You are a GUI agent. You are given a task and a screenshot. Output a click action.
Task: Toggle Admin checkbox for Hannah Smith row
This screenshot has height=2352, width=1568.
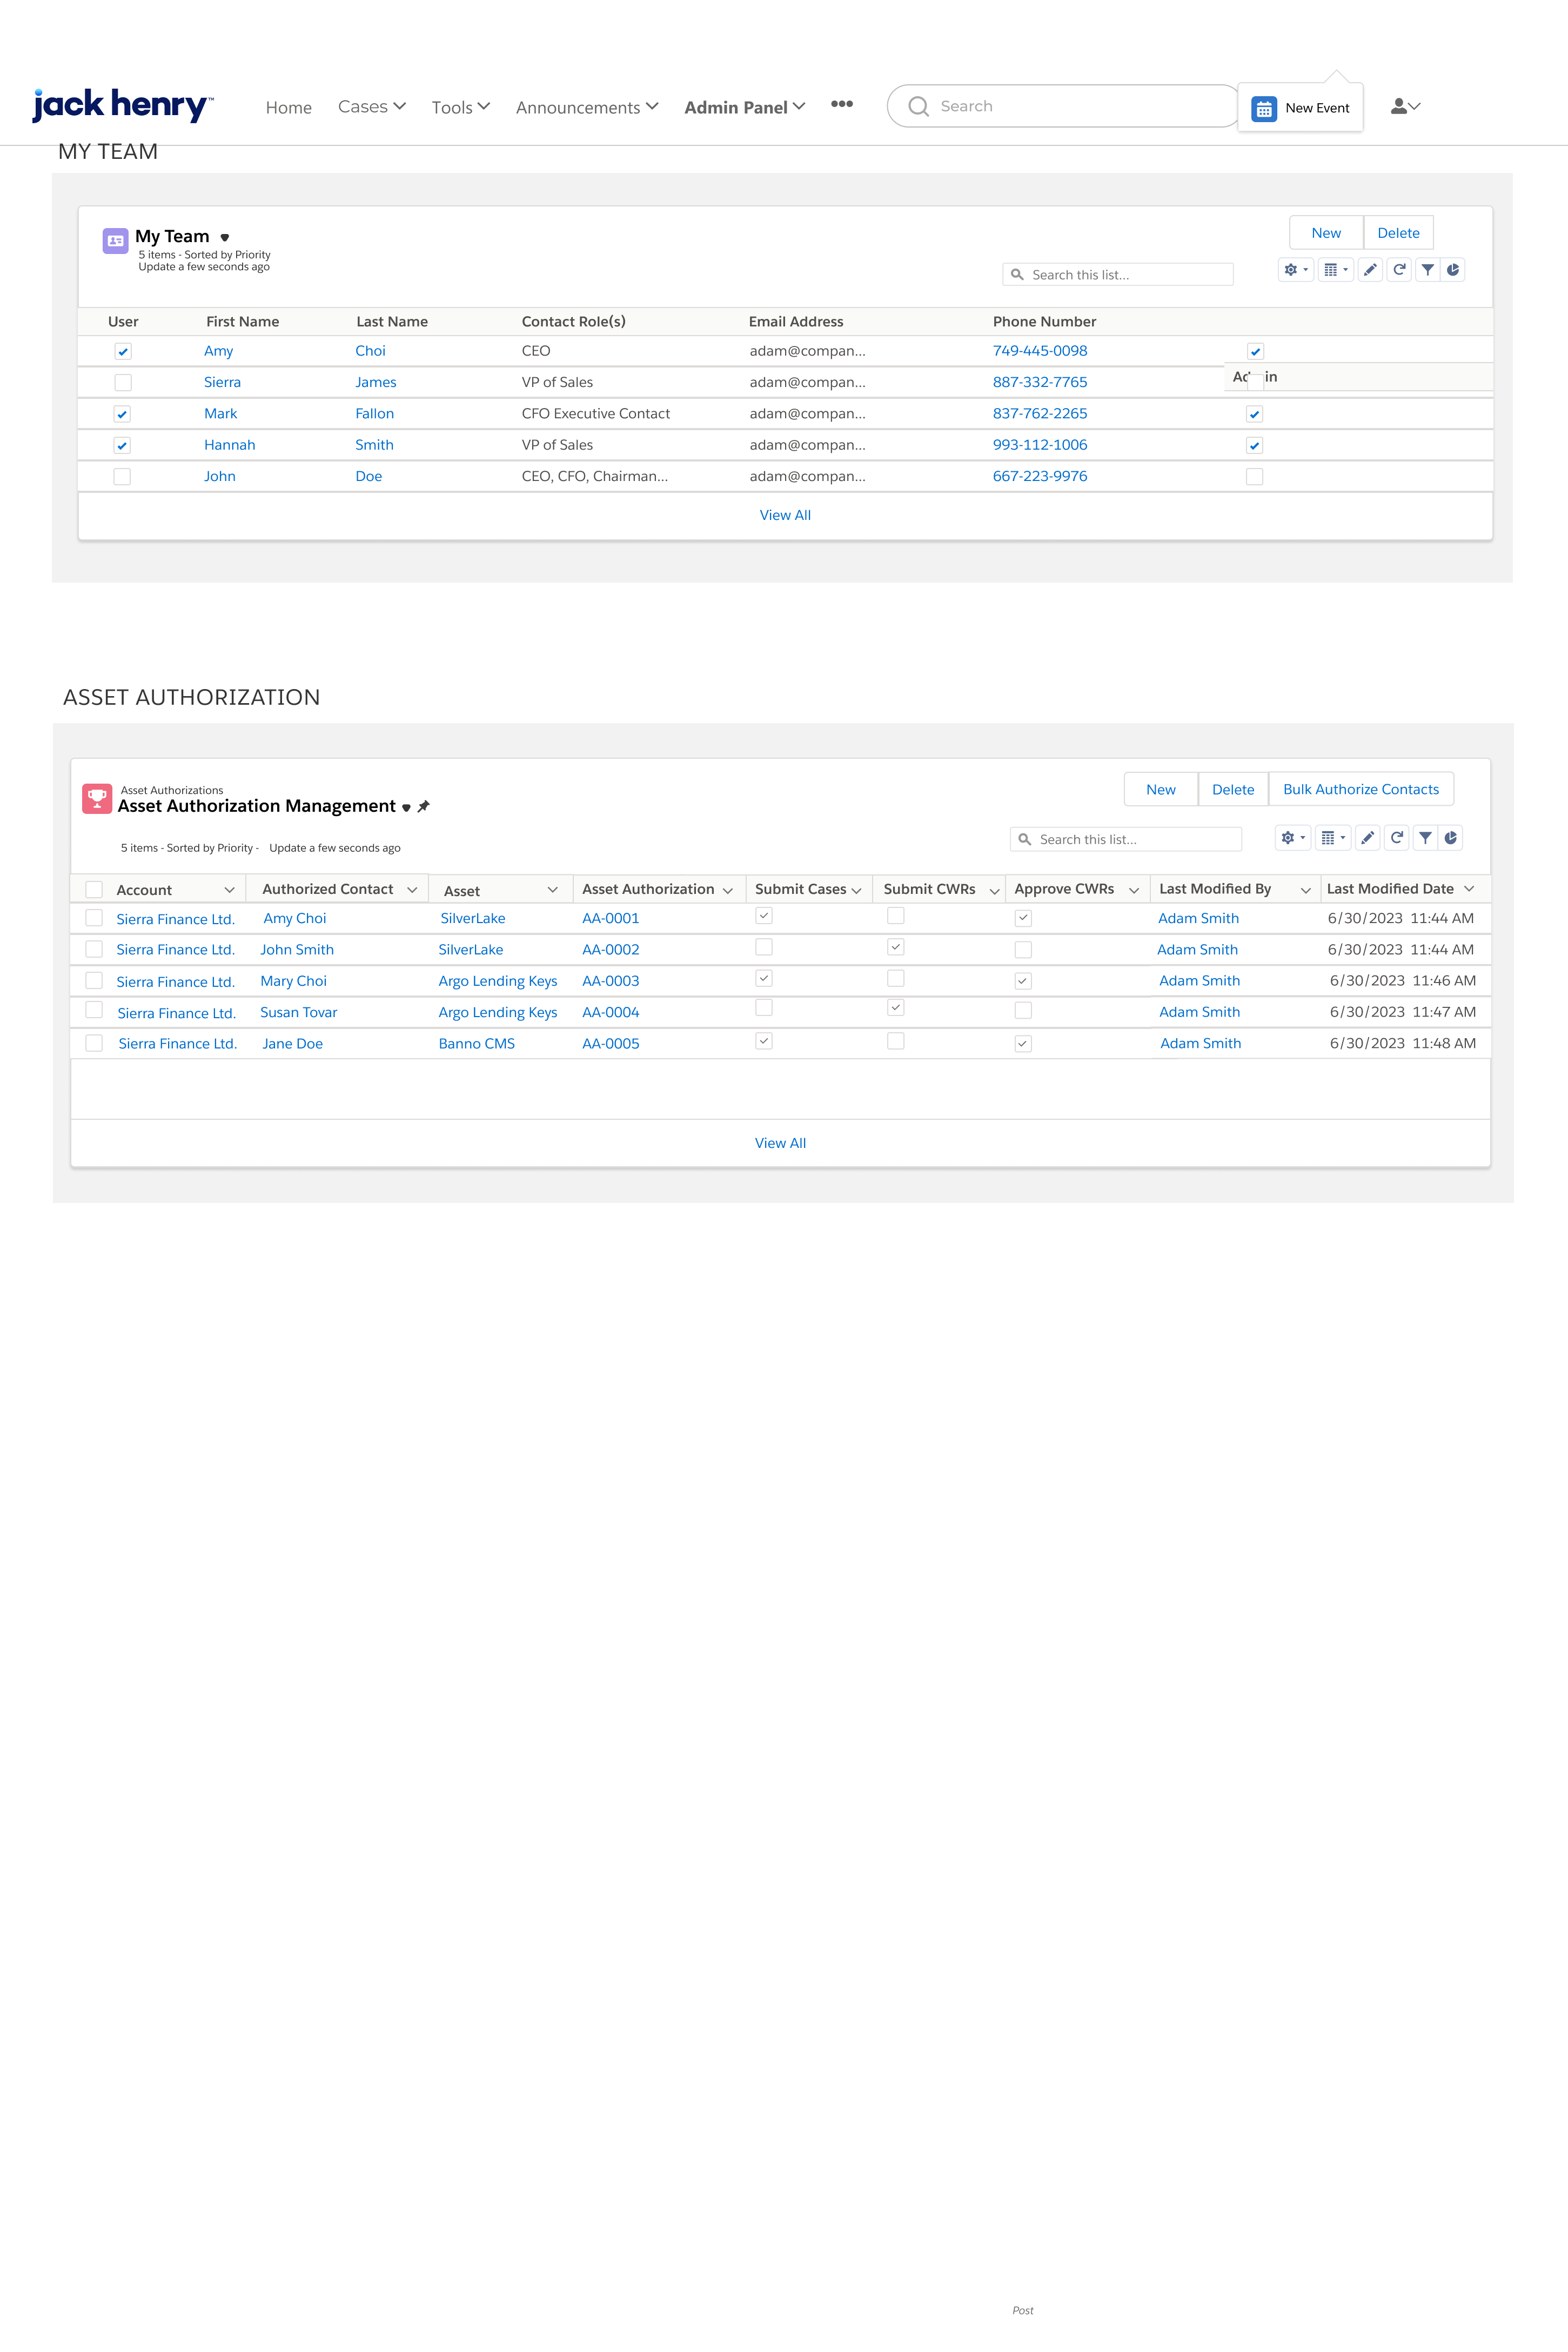(x=1255, y=445)
